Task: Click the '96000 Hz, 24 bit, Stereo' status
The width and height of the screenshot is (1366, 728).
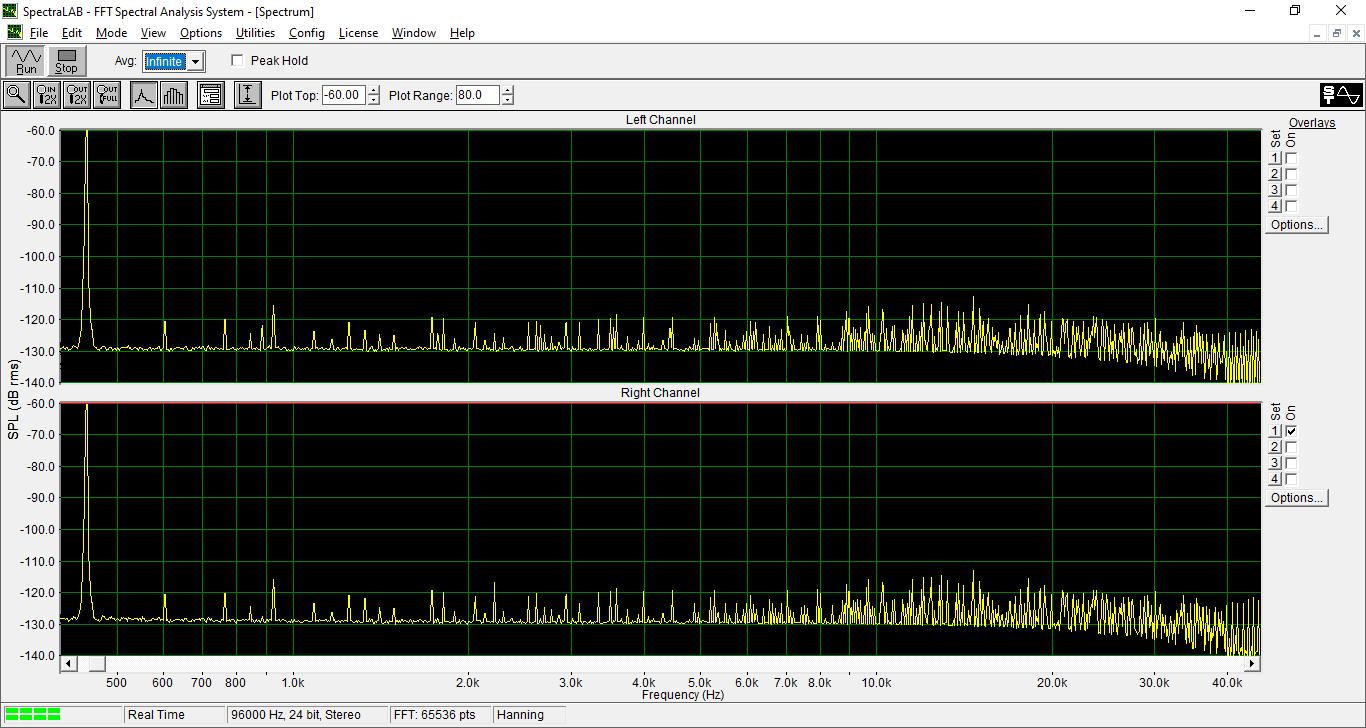Action: coord(308,715)
